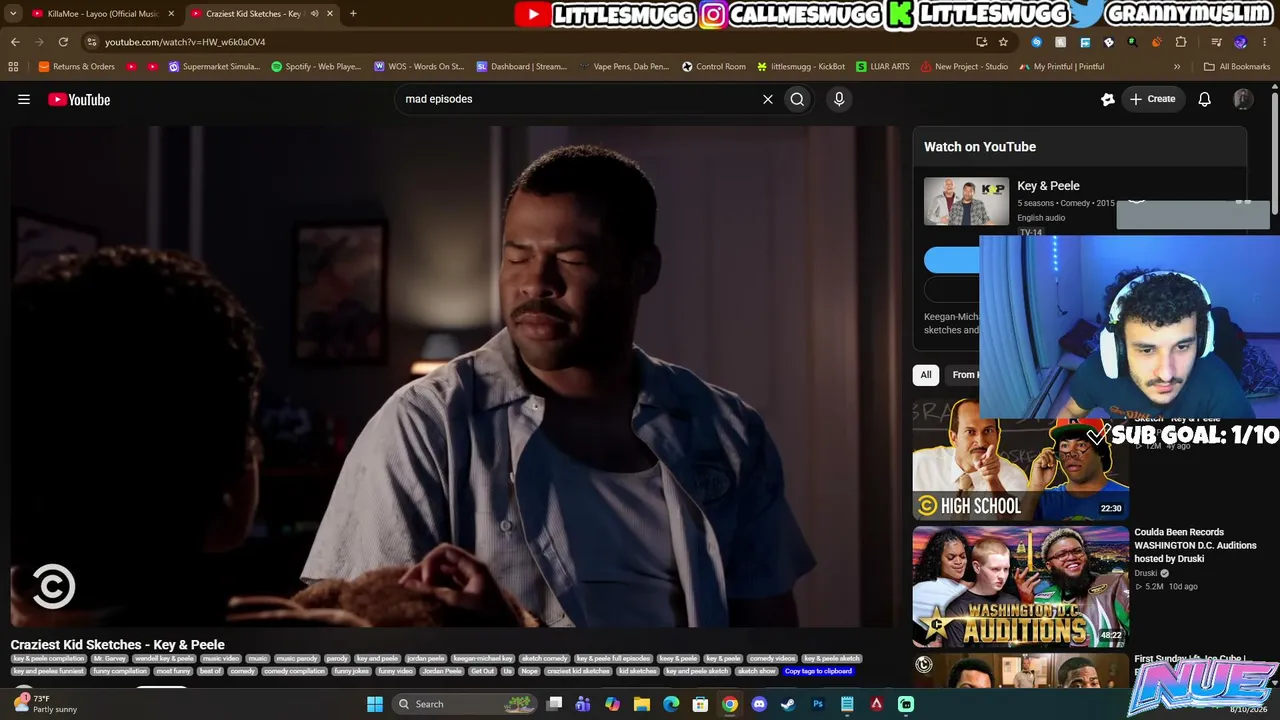The width and height of the screenshot is (1280, 720).
Task: Open the New Project - Studio bookmark
Action: (x=964, y=67)
